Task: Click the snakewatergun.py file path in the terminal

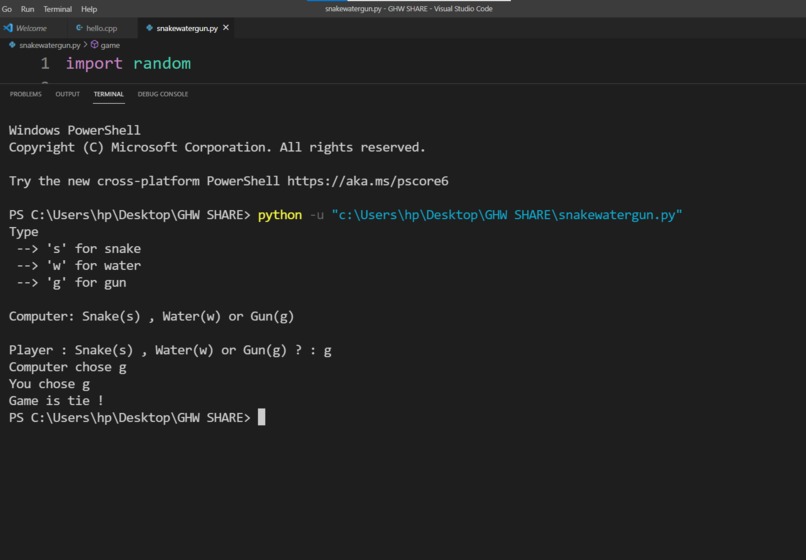Action: (x=507, y=215)
